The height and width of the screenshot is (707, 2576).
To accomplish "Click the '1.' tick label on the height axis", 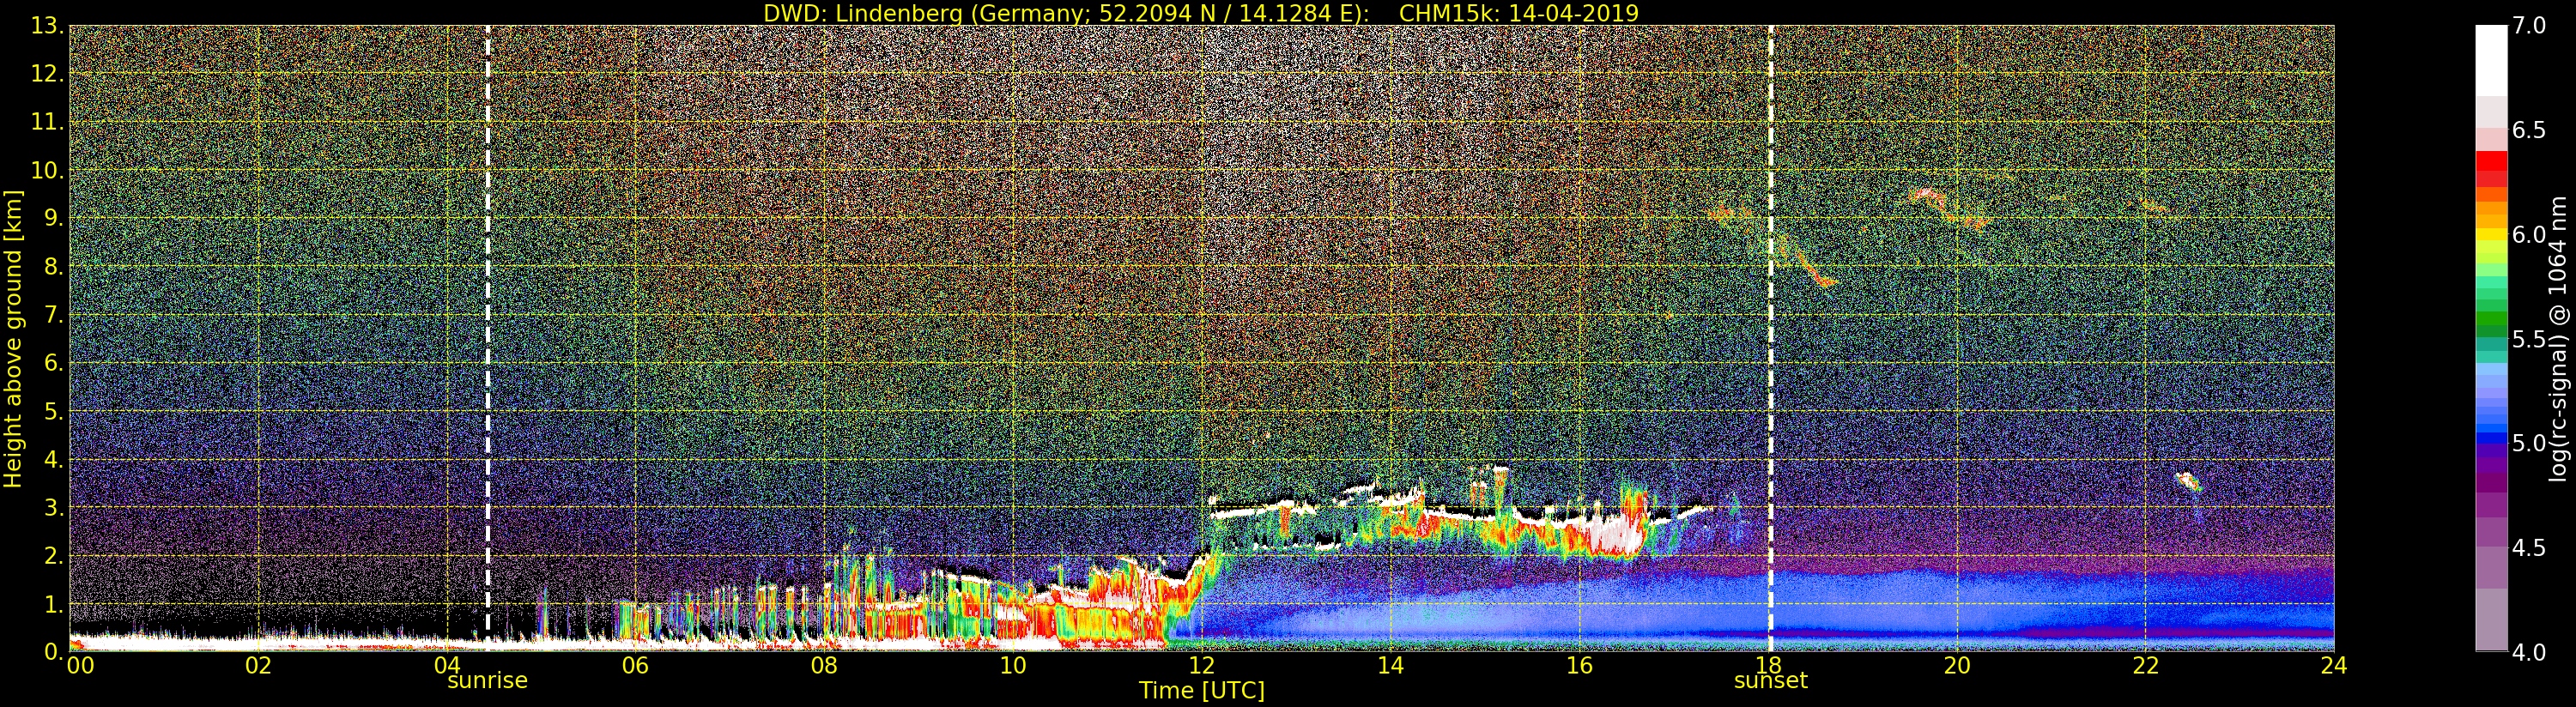I will [x=54, y=604].
